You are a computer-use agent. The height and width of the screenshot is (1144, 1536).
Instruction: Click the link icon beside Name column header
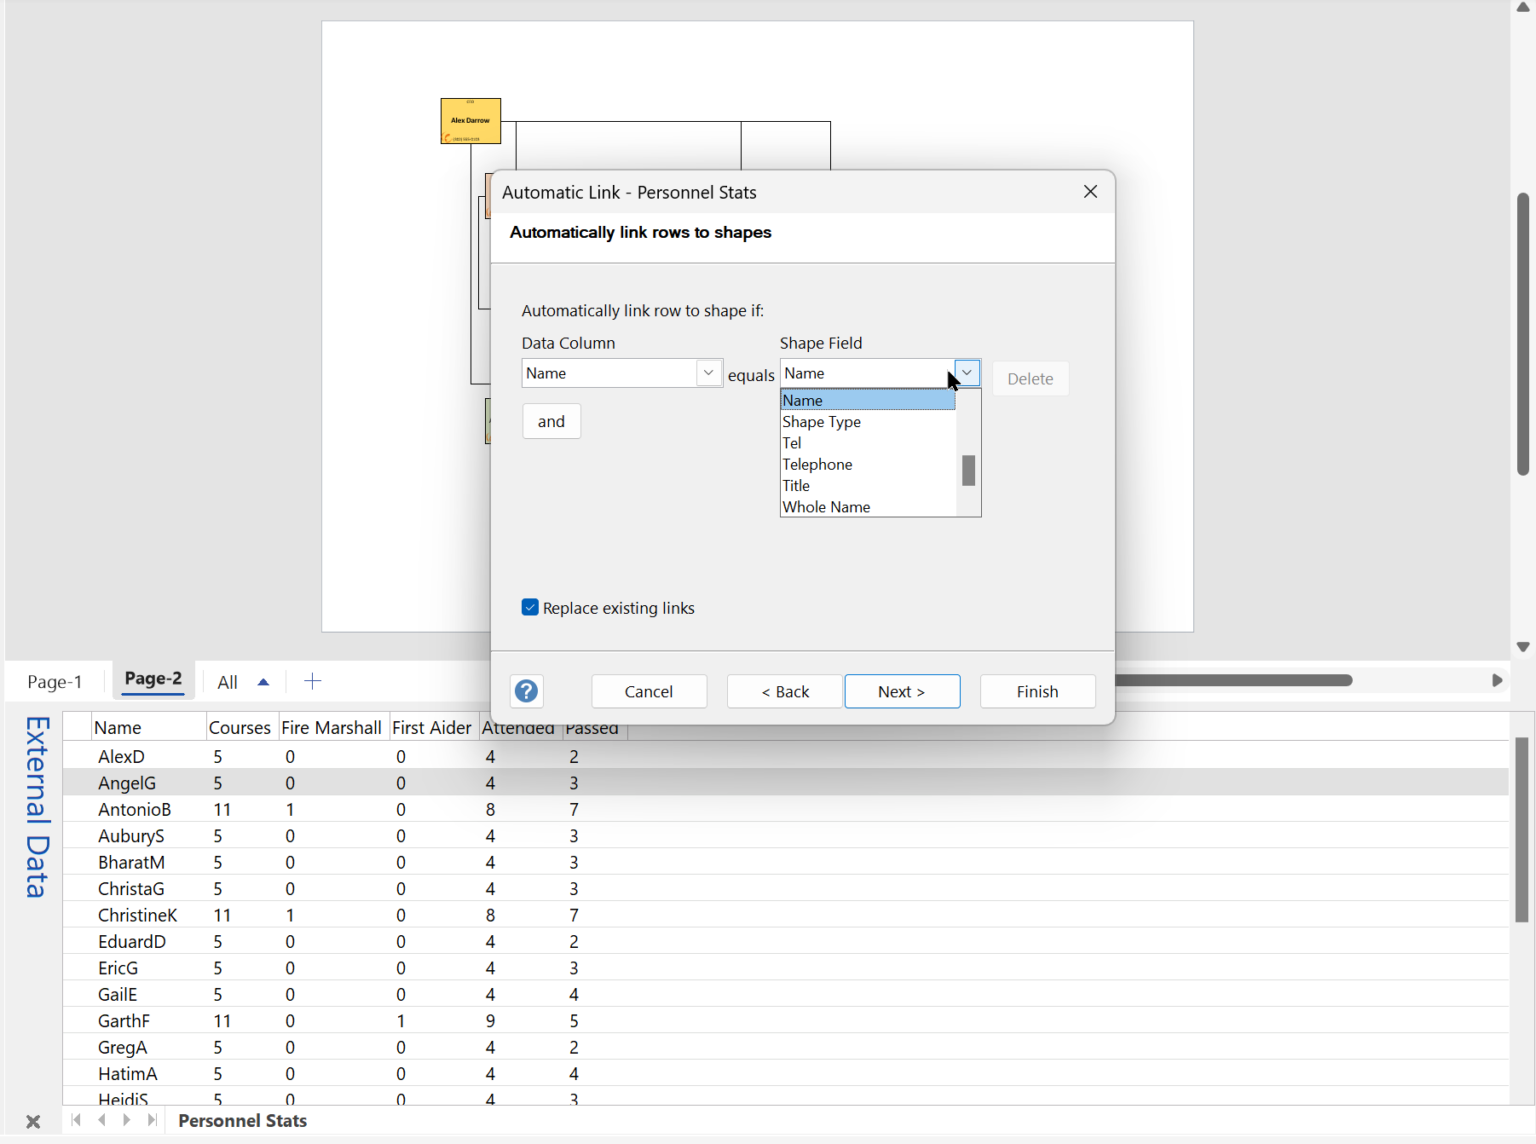coord(76,726)
